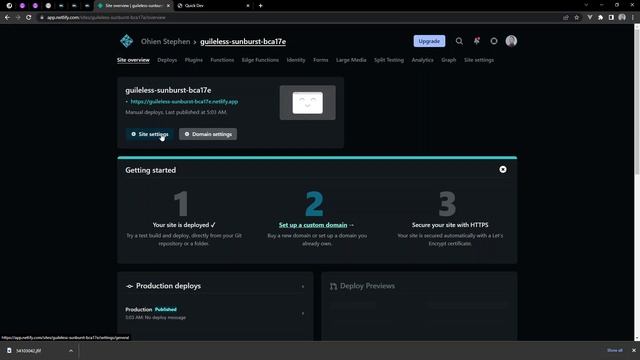Bookmark this page with star icon
The width and height of the screenshot is (640, 360).
point(577,18)
